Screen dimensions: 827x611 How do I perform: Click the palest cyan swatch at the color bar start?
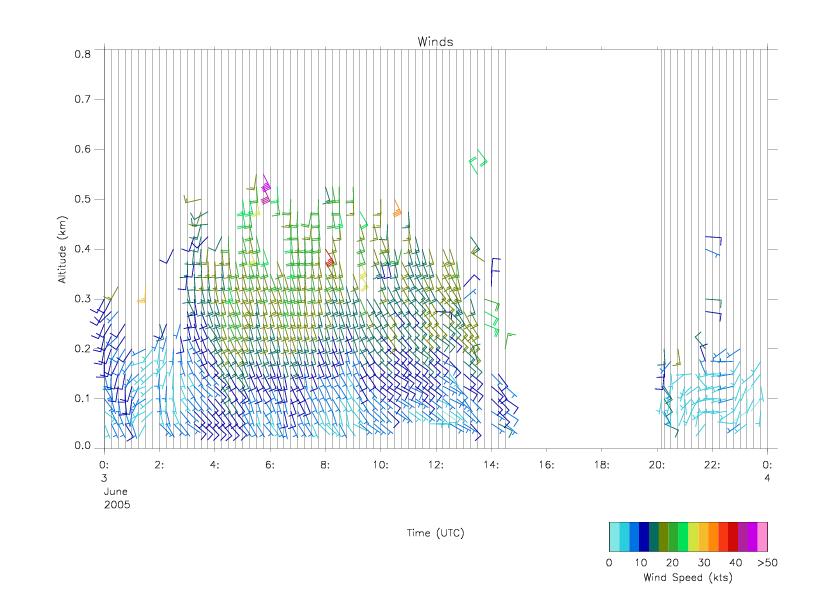click(x=615, y=537)
